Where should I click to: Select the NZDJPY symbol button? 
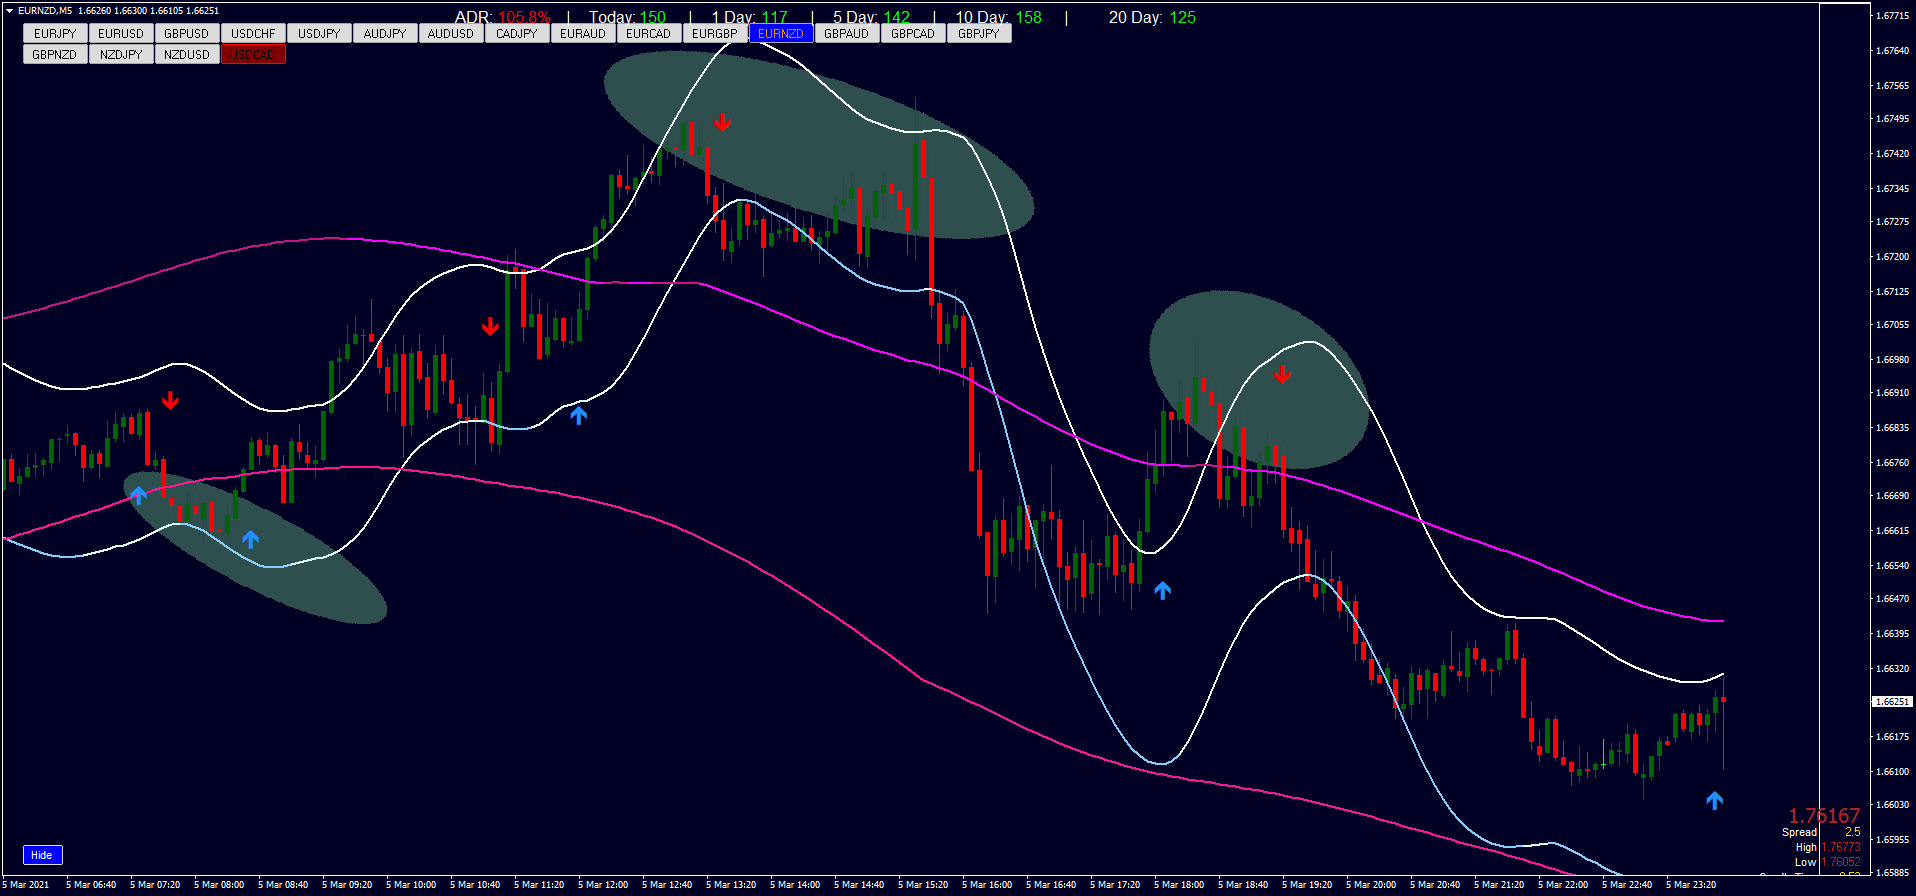tap(121, 54)
